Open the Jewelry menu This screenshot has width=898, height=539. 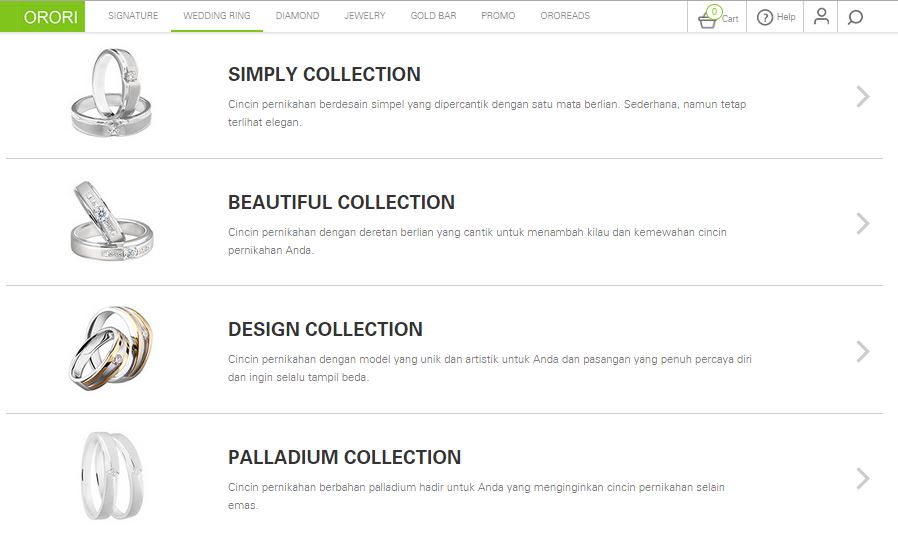pyautogui.click(x=365, y=16)
